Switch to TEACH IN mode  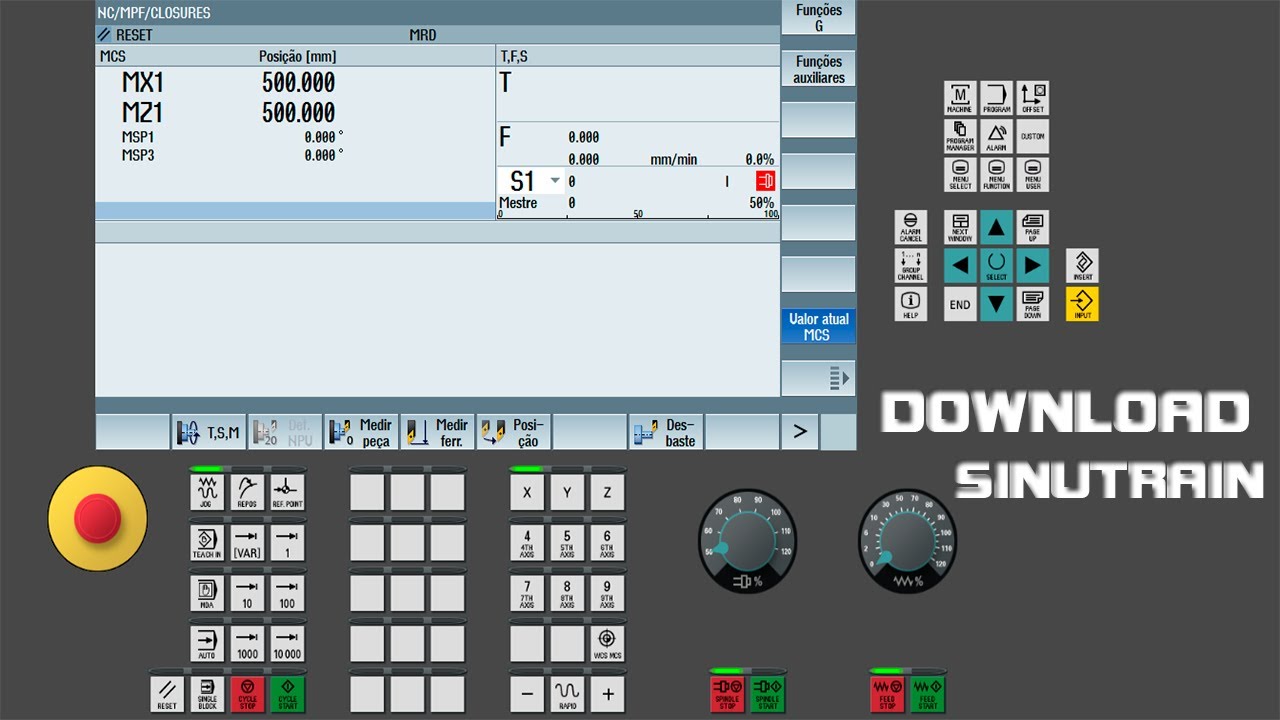point(207,543)
